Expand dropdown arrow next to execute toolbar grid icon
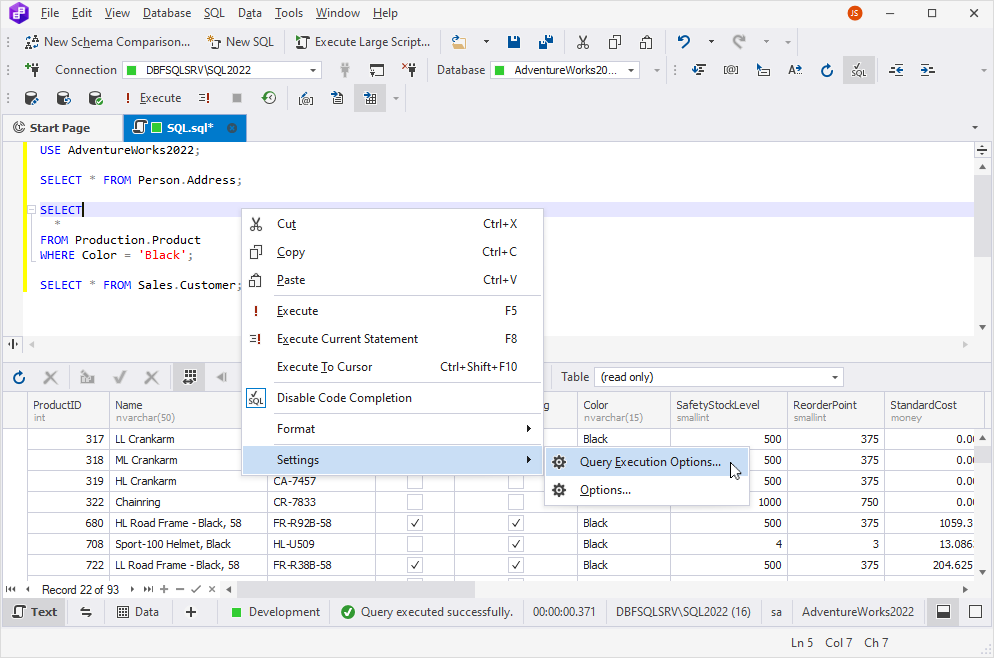The image size is (994, 658). click(x=396, y=98)
